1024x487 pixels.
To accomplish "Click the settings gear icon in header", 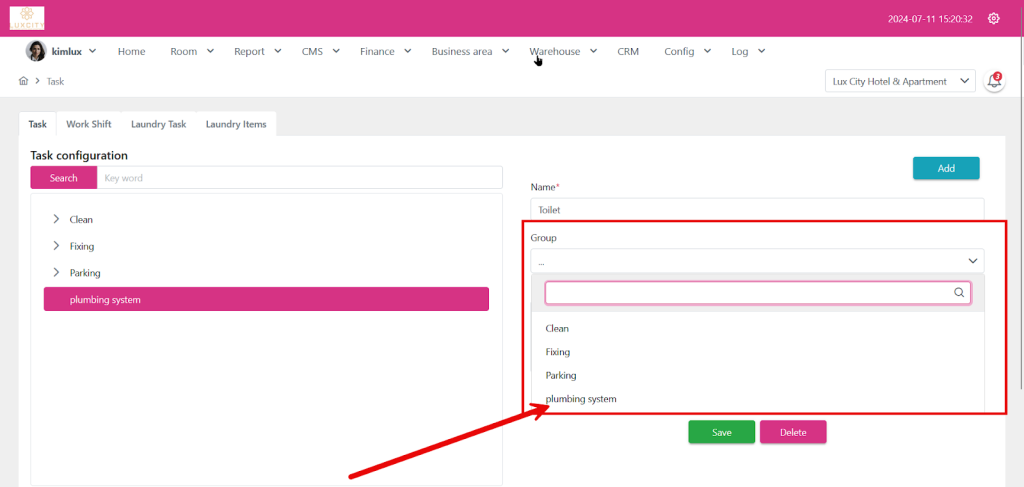I will pyautogui.click(x=993, y=18).
